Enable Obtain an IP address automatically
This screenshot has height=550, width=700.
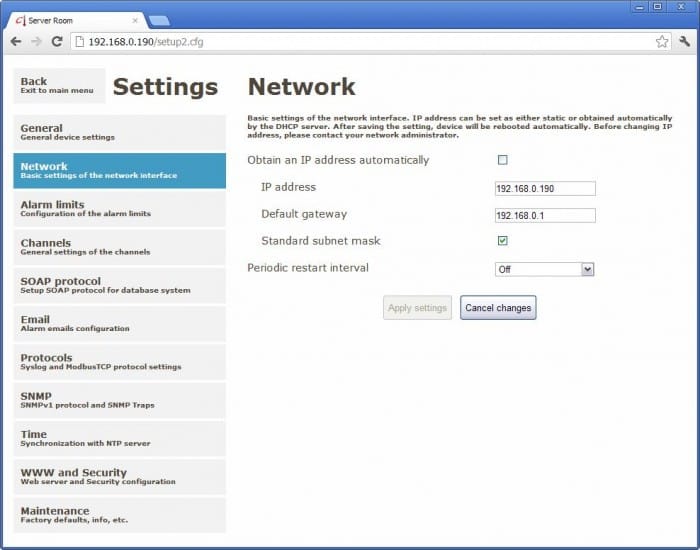(x=502, y=160)
